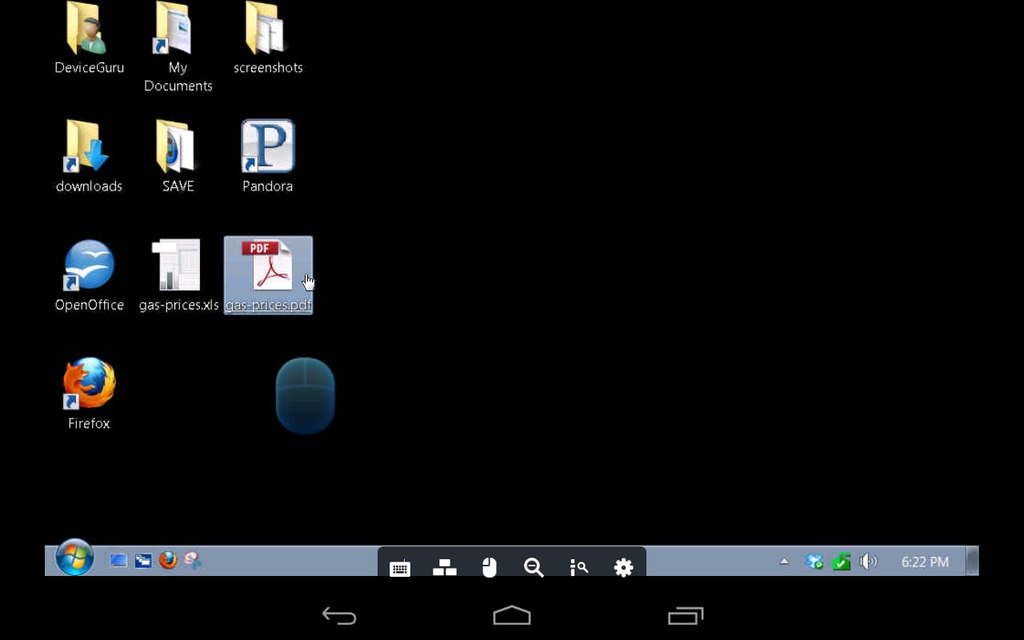Screen dimensions: 1024x640
Task: Show the on-screen keyboard
Action: tap(400, 568)
